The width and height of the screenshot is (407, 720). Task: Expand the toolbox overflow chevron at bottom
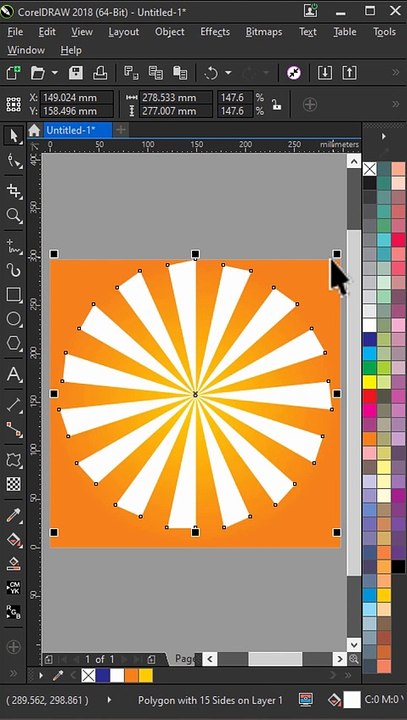point(13,674)
